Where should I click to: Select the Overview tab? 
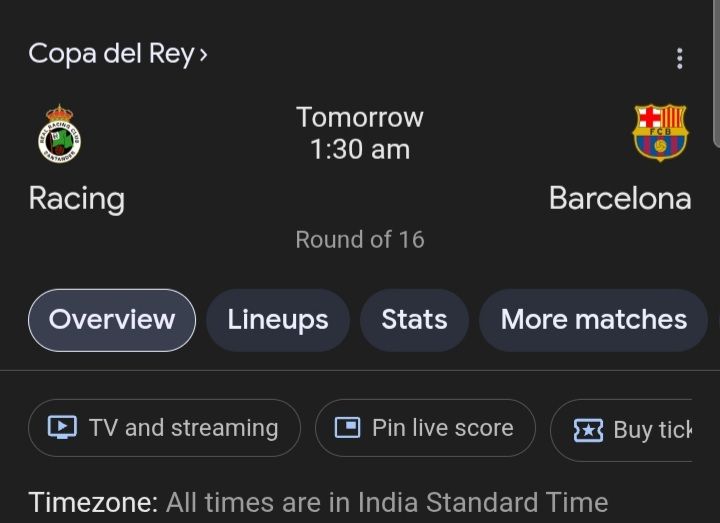coord(112,320)
